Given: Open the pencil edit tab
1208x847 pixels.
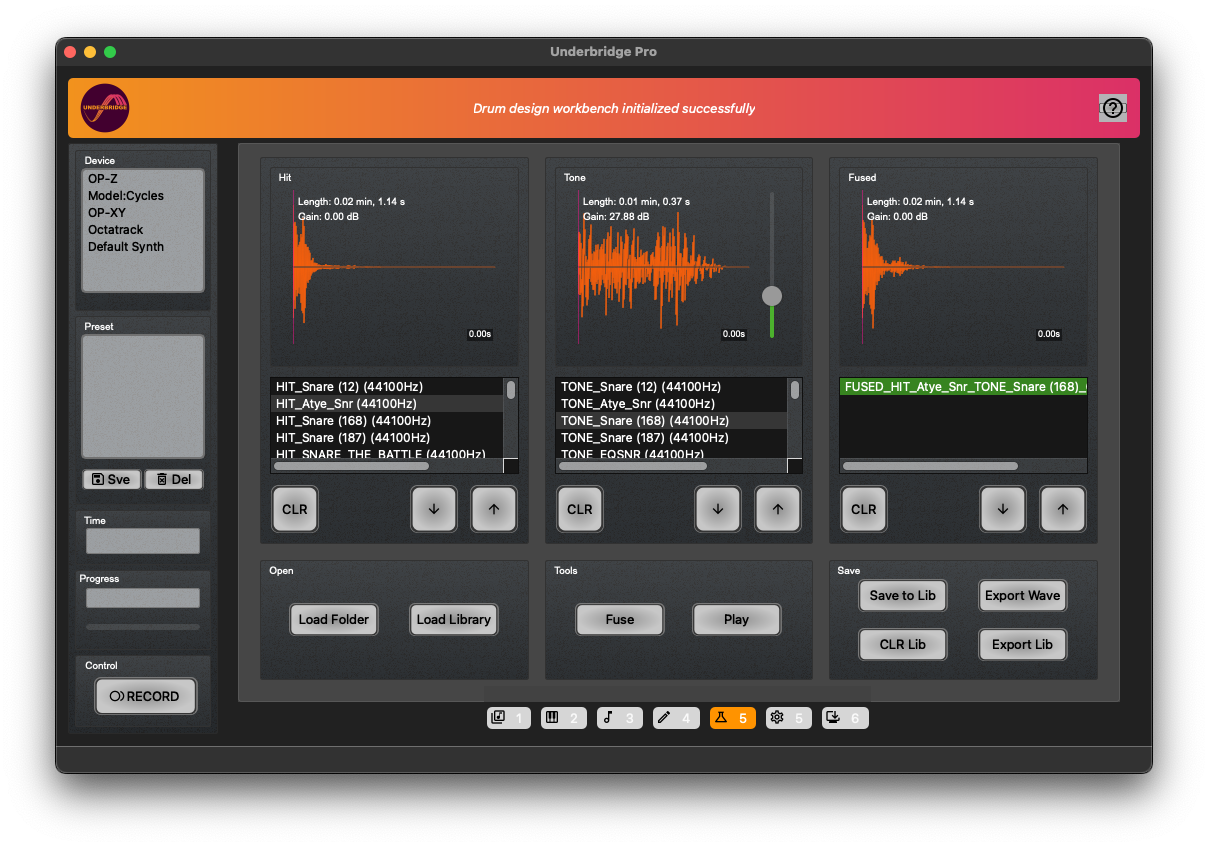Looking at the screenshot, I should (x=675, y=718).
